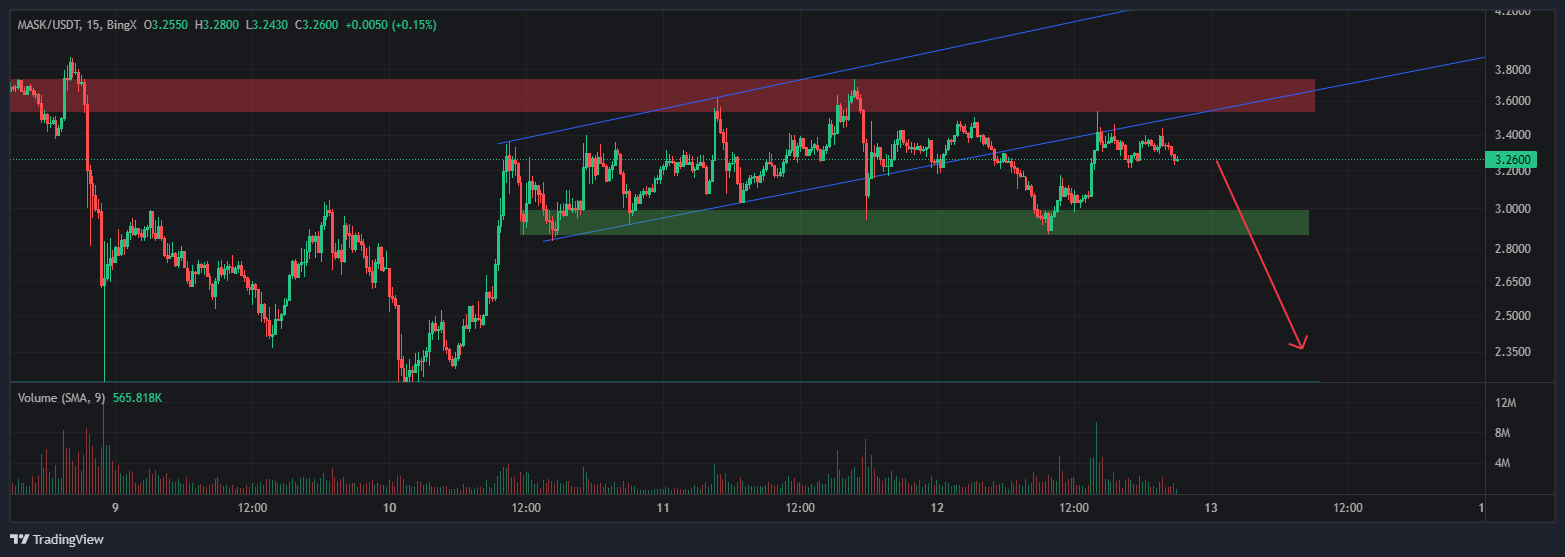Select the high value H3.2800
This screenshot has width=1565, height=557.
tap(218, 24)
